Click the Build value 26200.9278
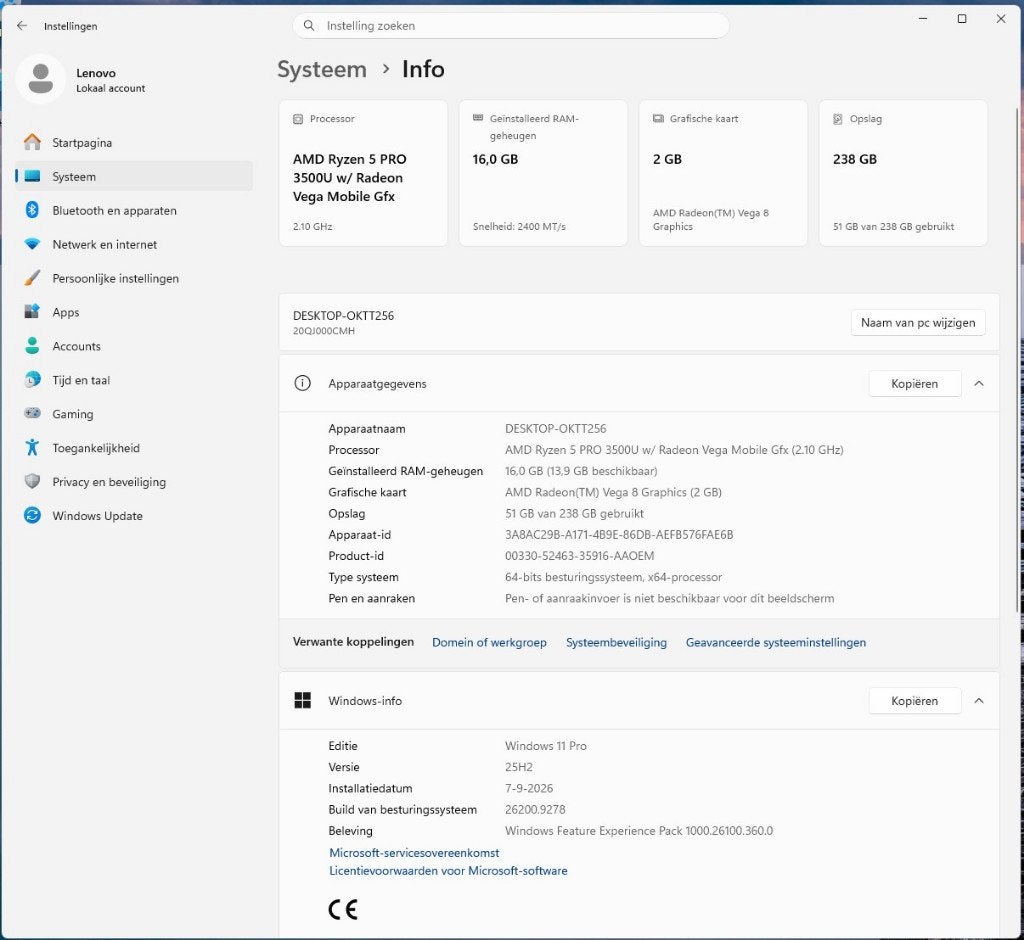The image size is (1024, 940). [535, 809]
